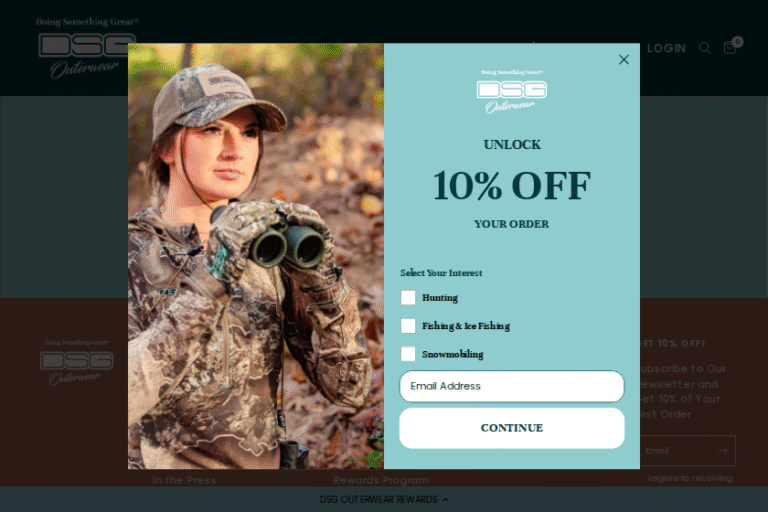Click the CONTINUE button

(x=511, y=428)
